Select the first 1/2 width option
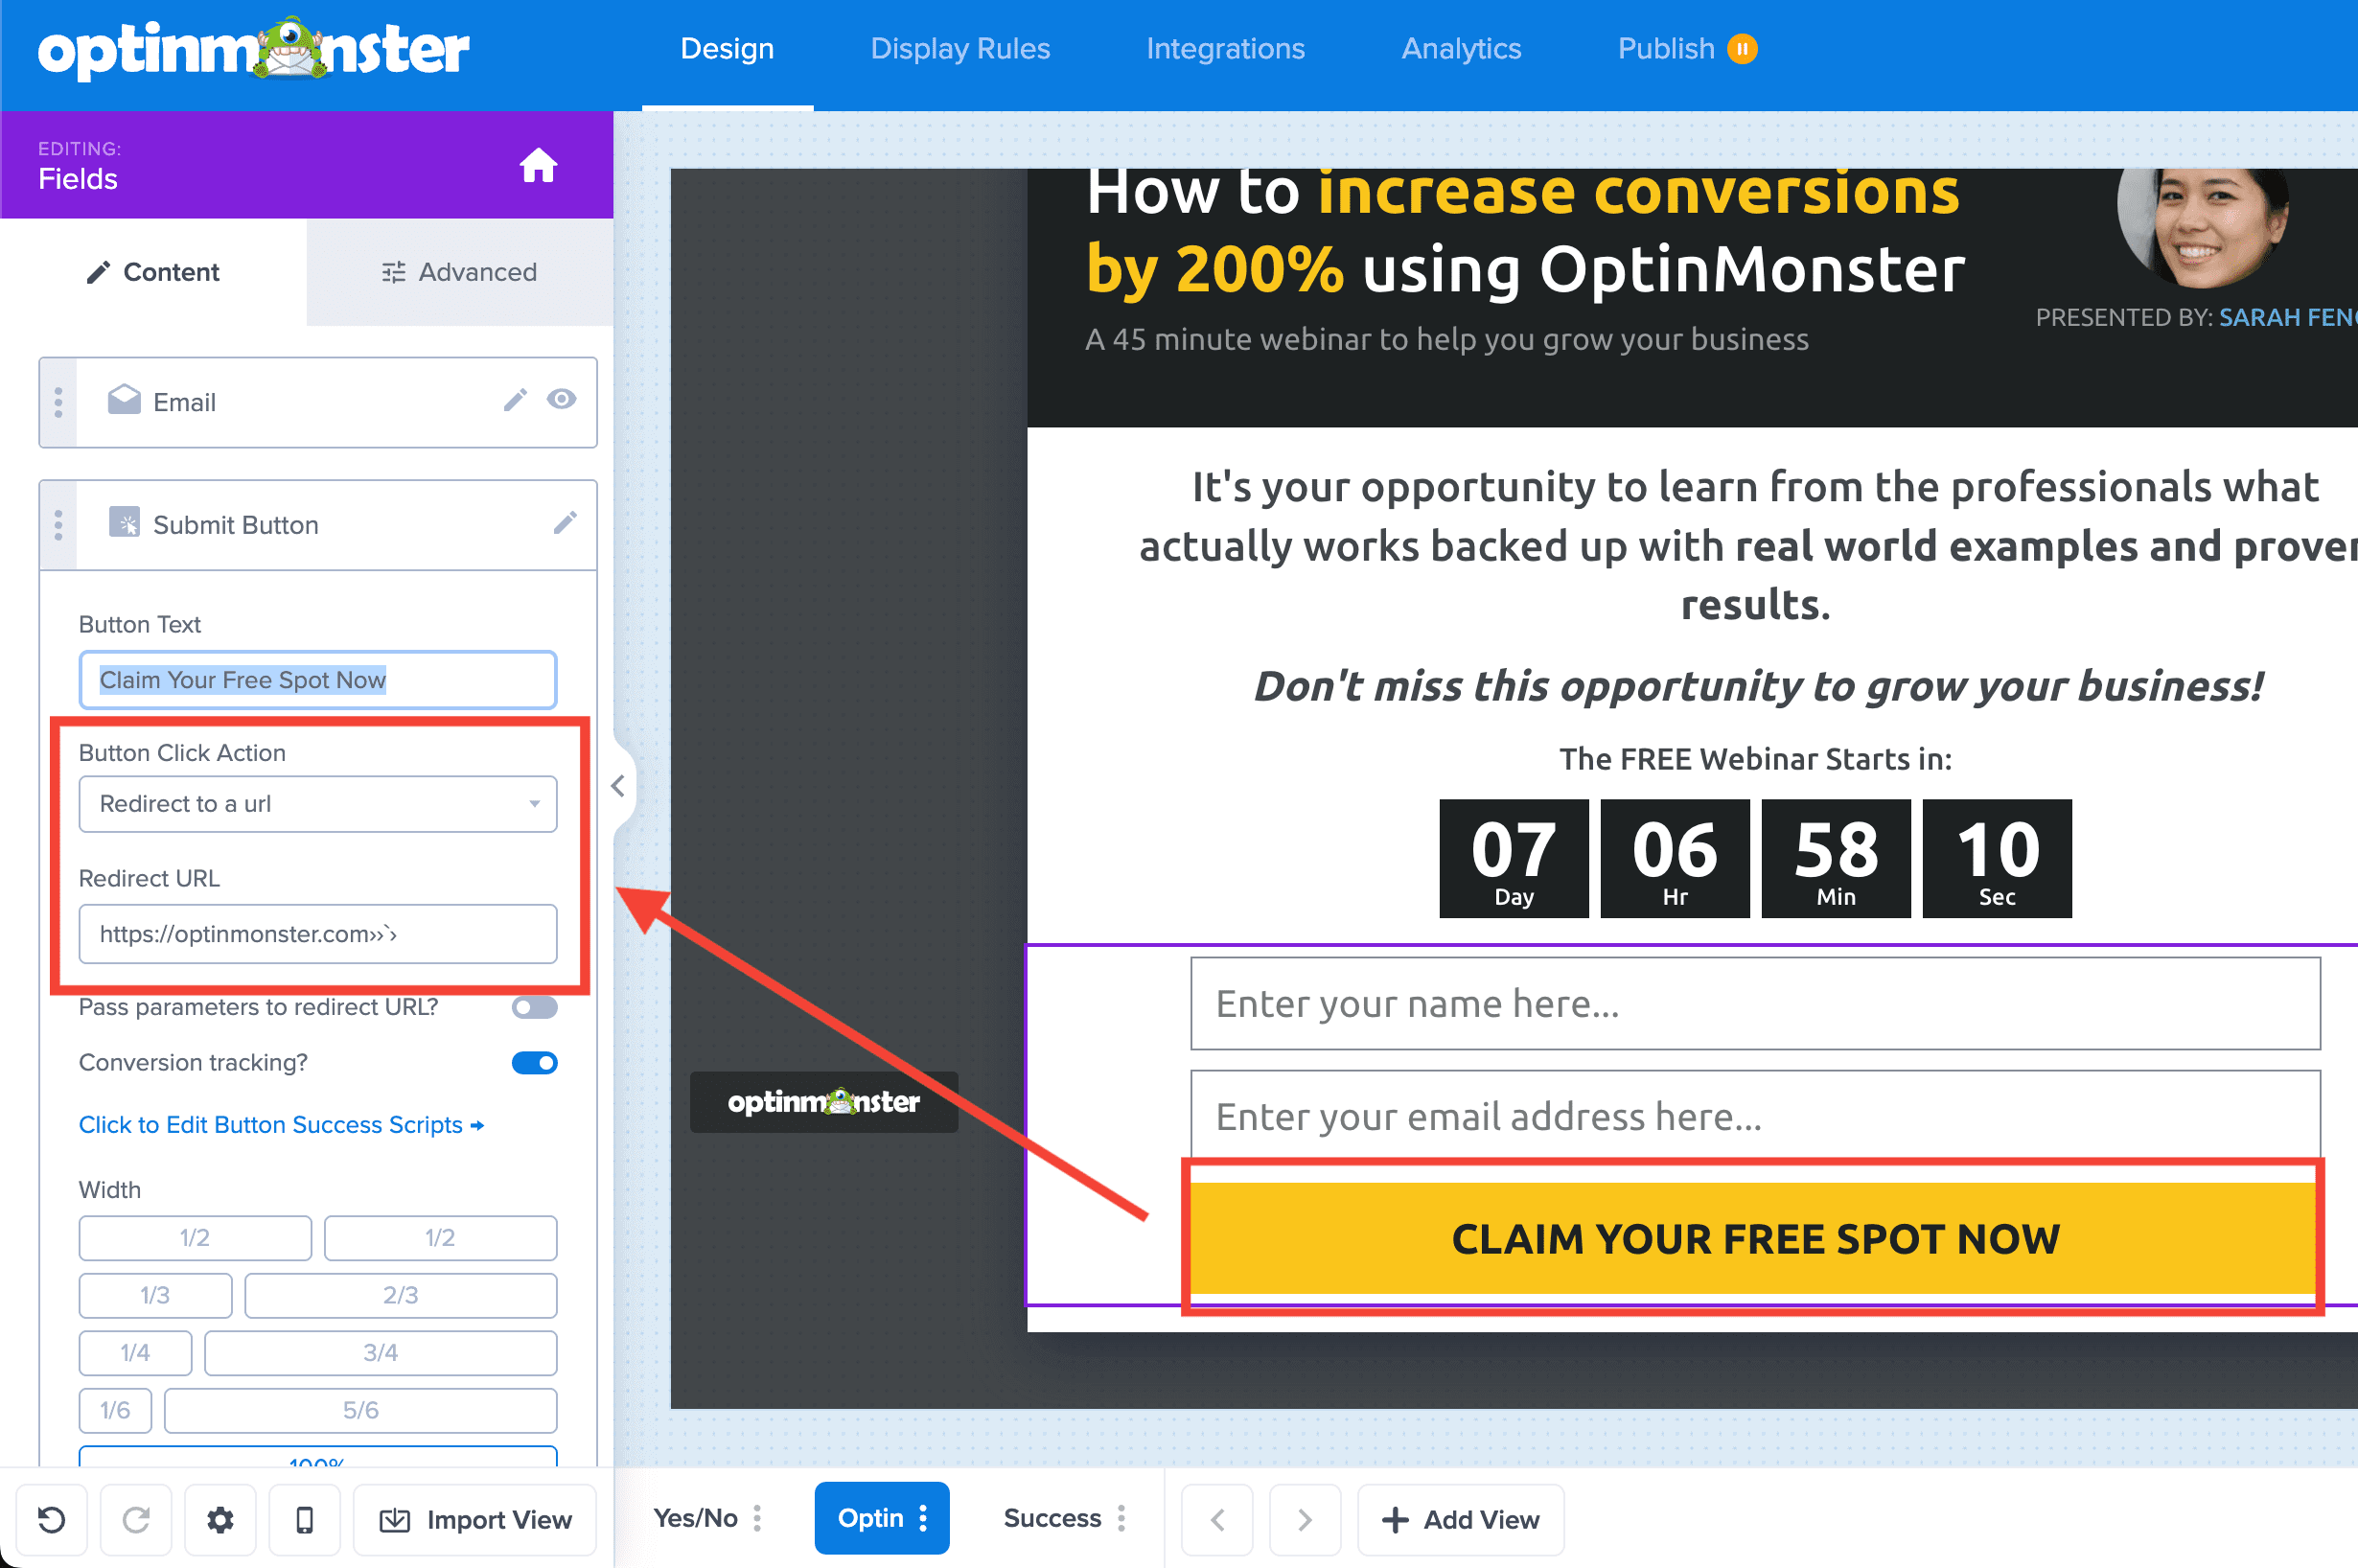This screenshot has height=1568, width=2358. pyautogui.click(x=195, y=1238)
